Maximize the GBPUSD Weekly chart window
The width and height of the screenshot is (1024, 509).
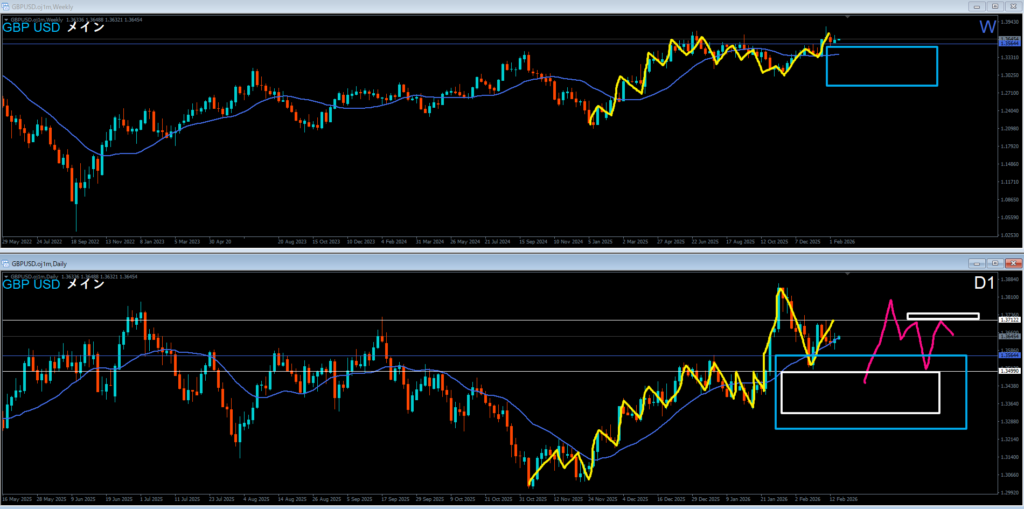coord(995,5)
